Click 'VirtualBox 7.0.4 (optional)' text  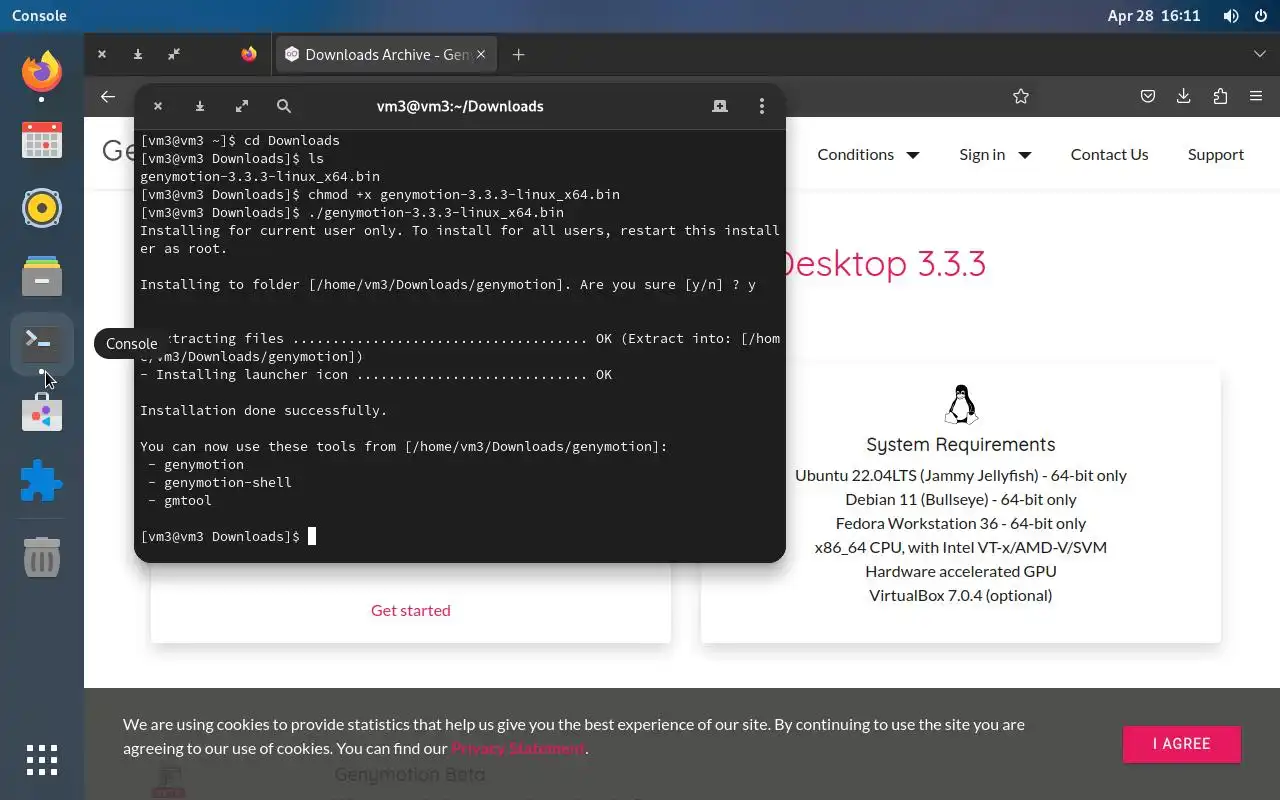pyautogui.click(x=961, y=595)
